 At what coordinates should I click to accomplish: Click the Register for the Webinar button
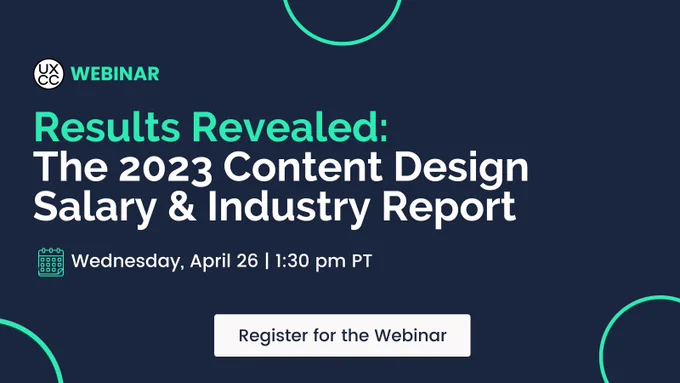coord(342,335)
